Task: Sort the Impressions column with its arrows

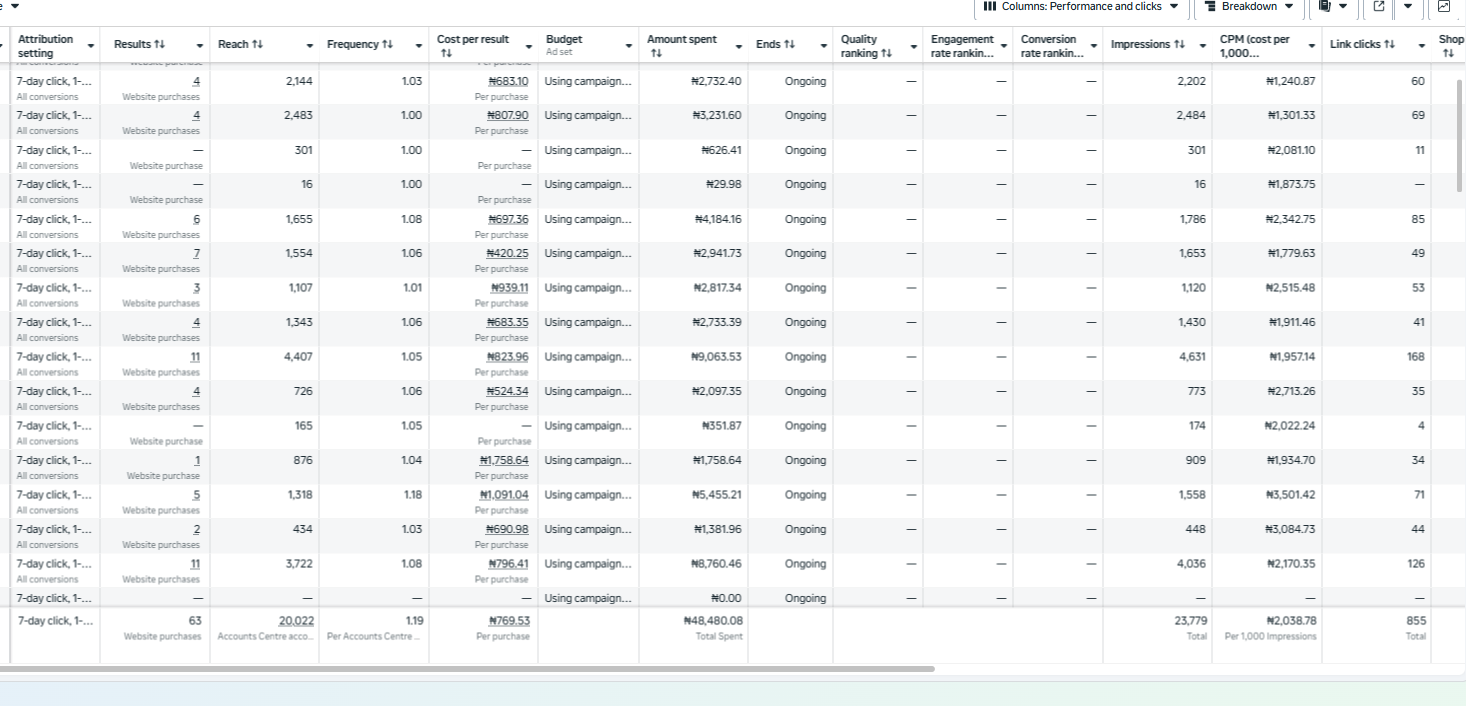Action: (x=1178, y=45)
